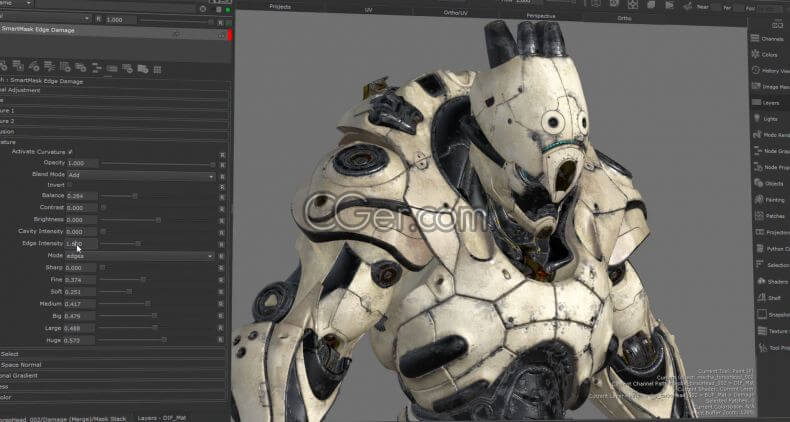
Task: Toggle the Activate Curvature checkbox
Action: pyautogui.click(x=70, y=152)
